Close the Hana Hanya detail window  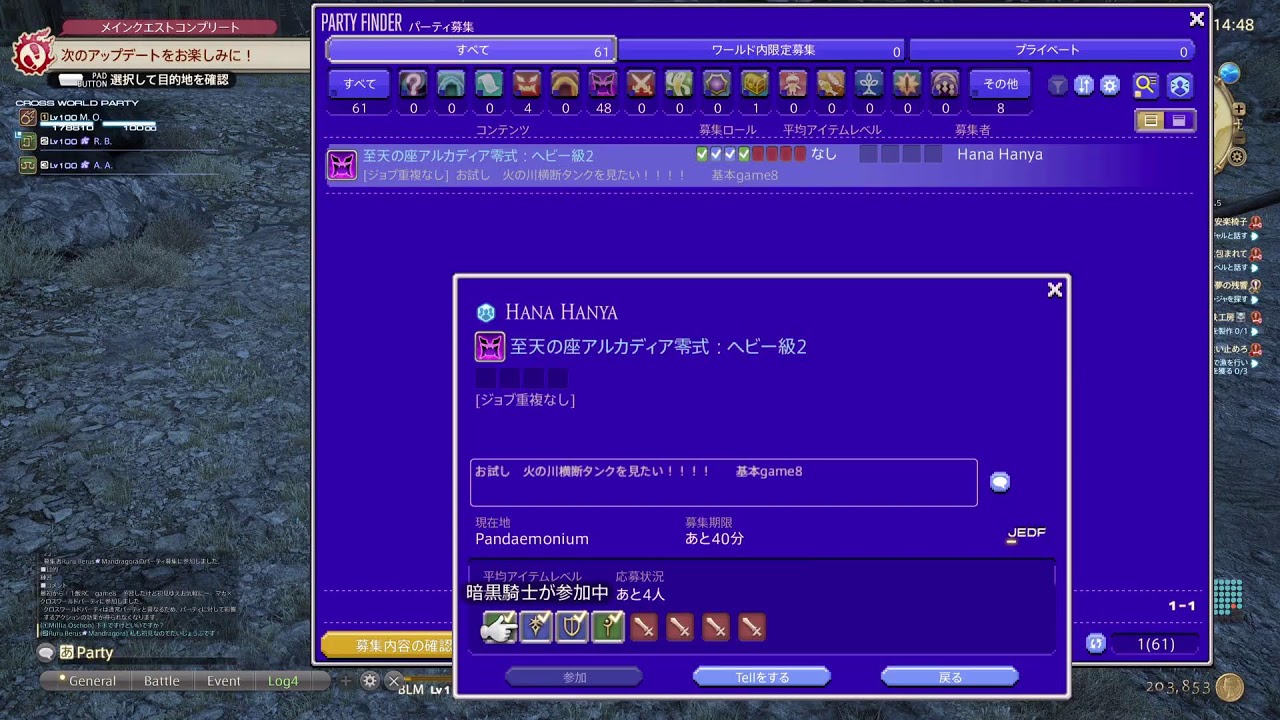pyautogui.click(x=1054, y=290)
